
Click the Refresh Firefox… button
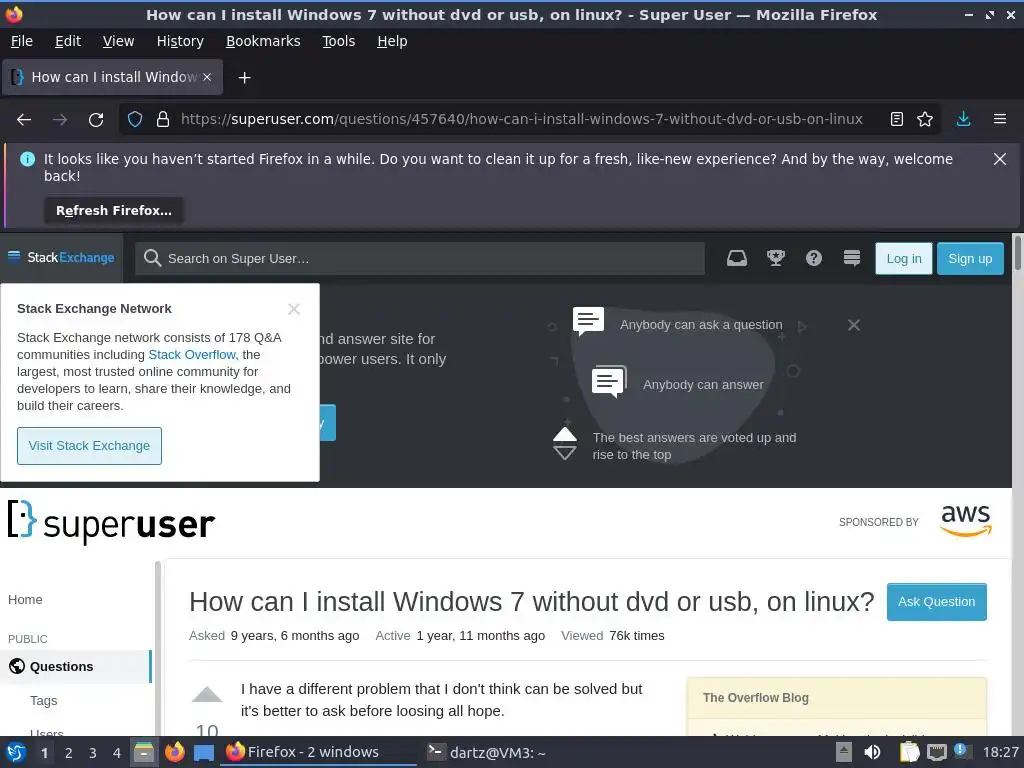114,211
